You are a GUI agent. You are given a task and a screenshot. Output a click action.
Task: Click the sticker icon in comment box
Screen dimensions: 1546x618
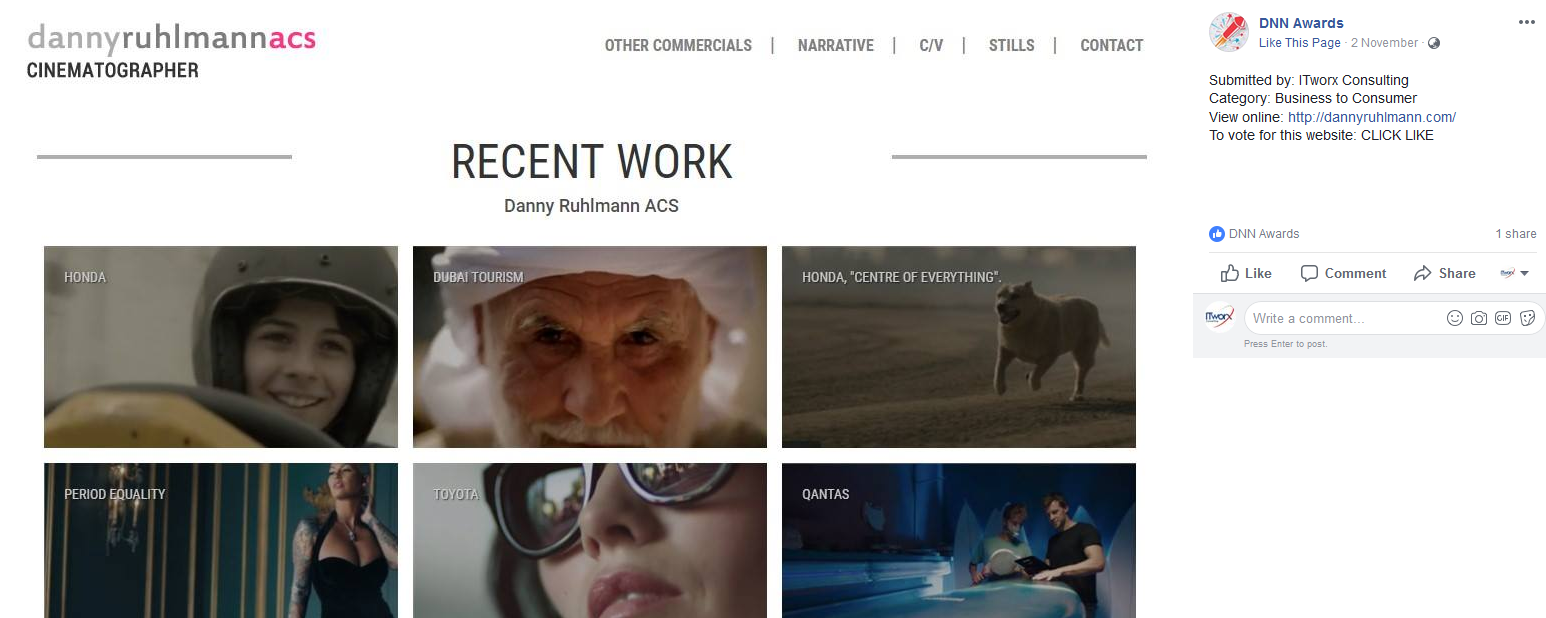coord(1527,318)
